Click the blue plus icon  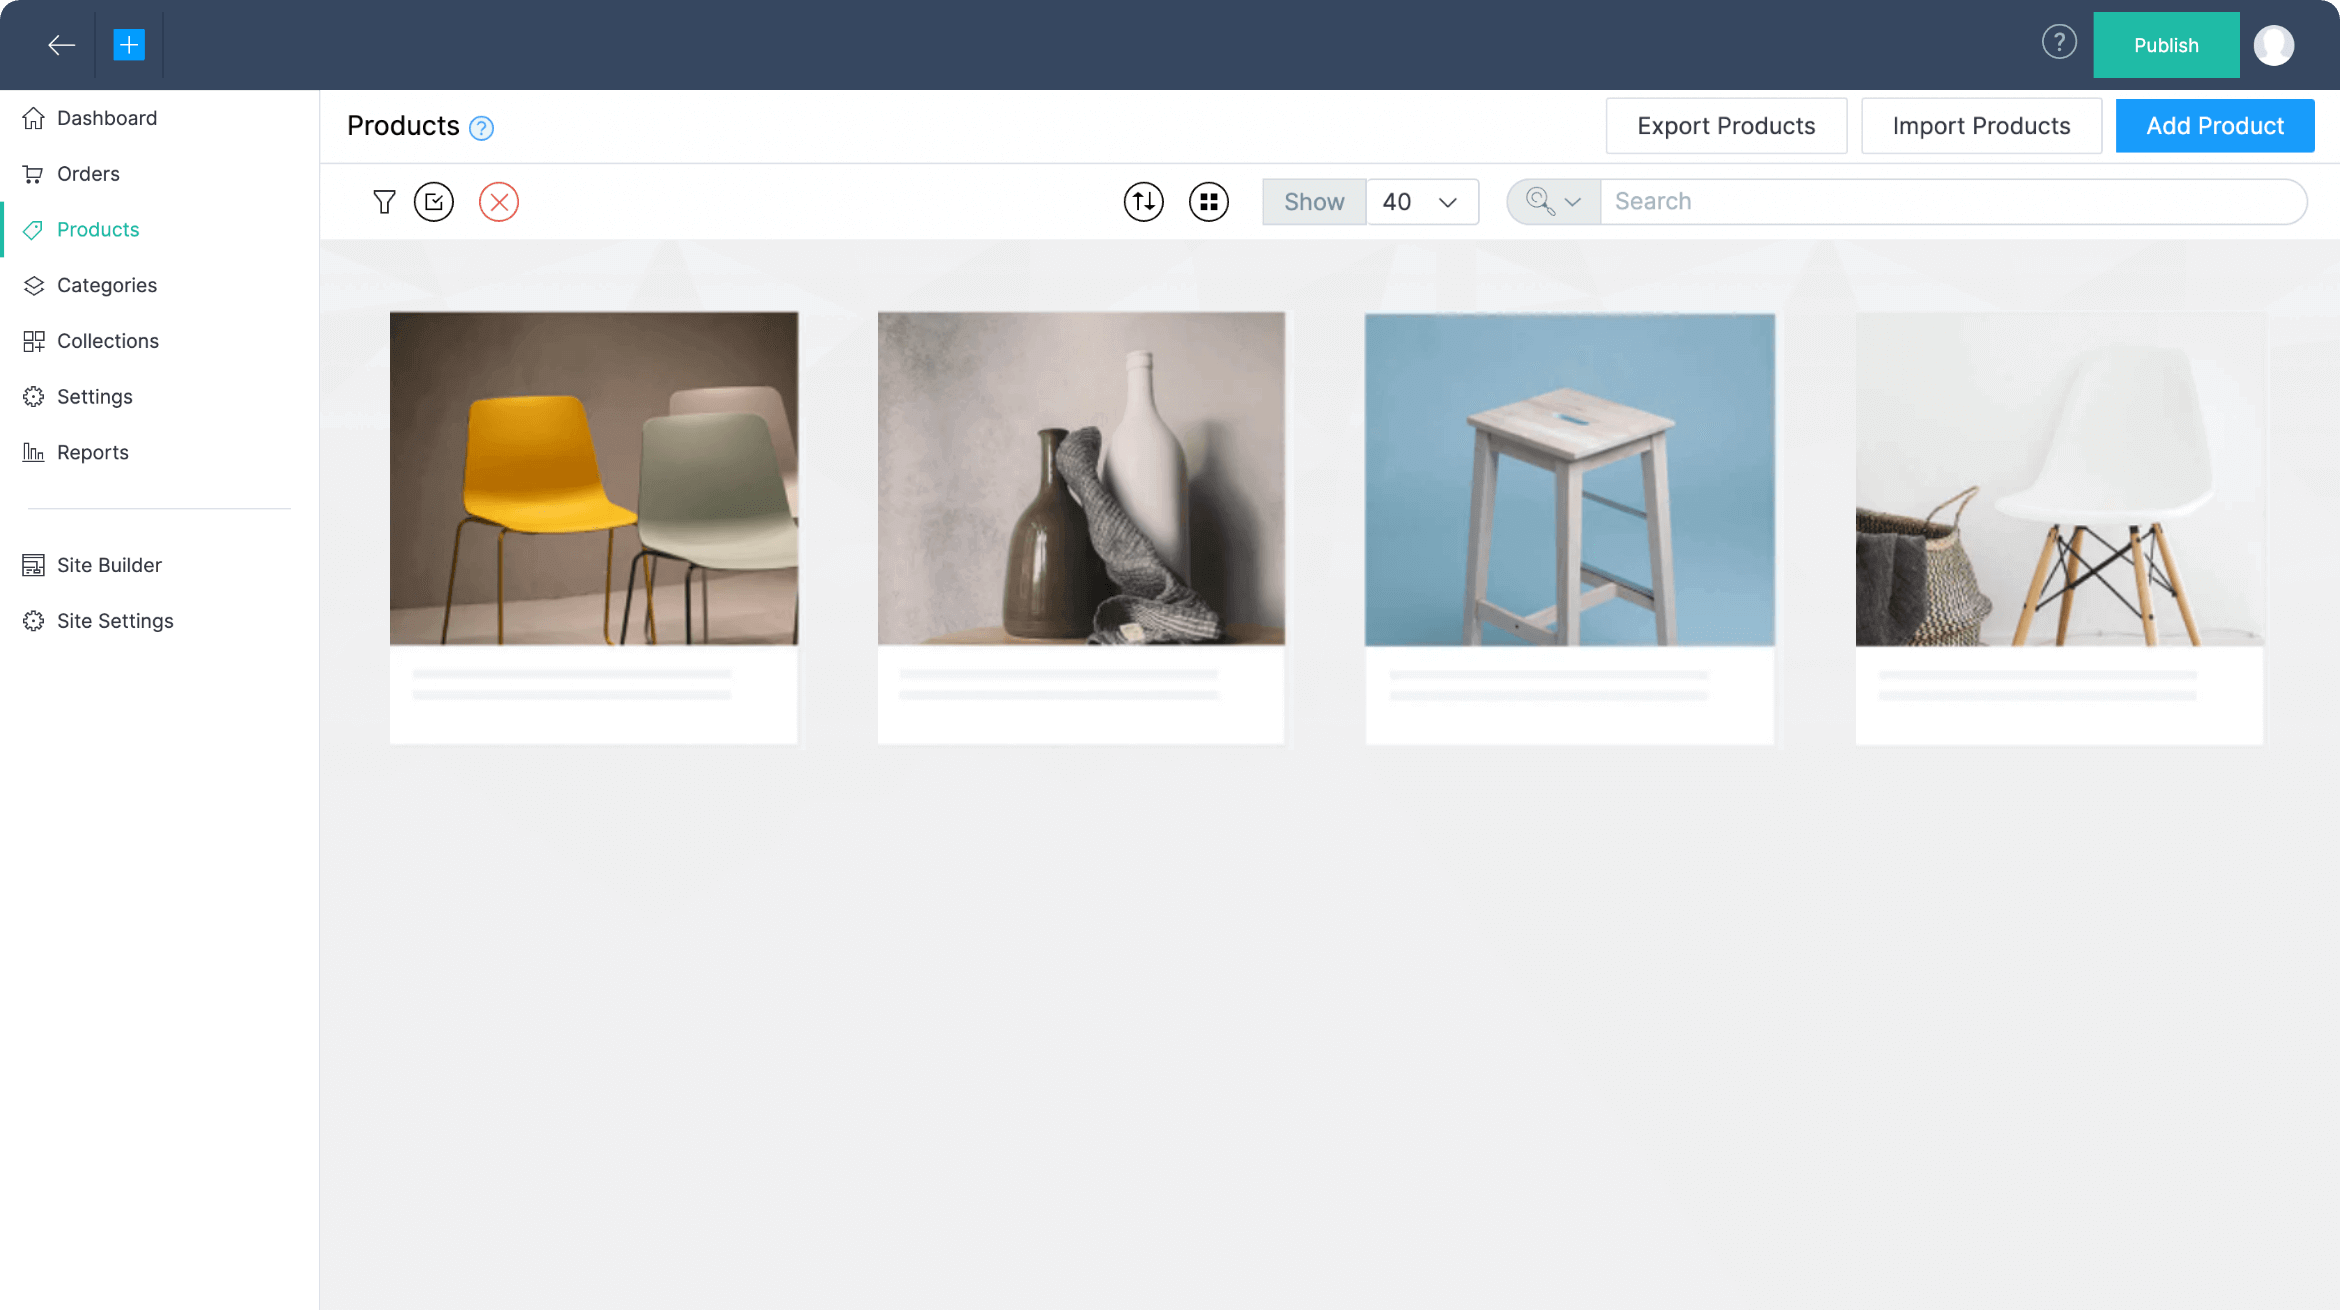click(129, 45)
